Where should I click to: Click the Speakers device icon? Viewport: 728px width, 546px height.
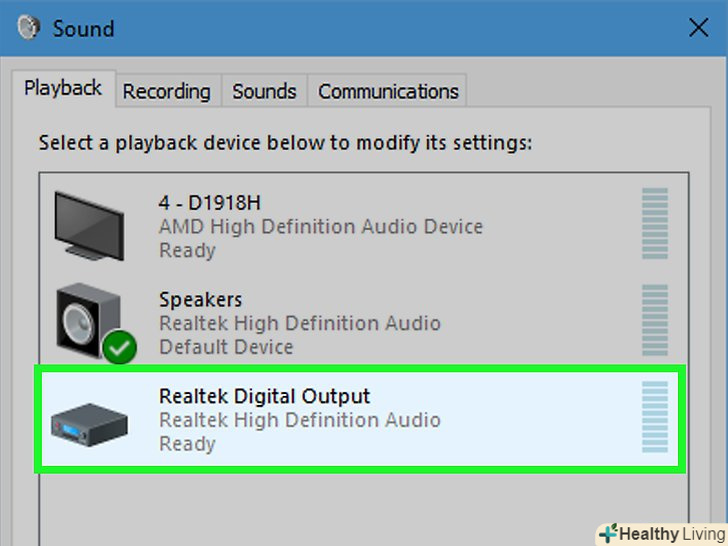88,318
